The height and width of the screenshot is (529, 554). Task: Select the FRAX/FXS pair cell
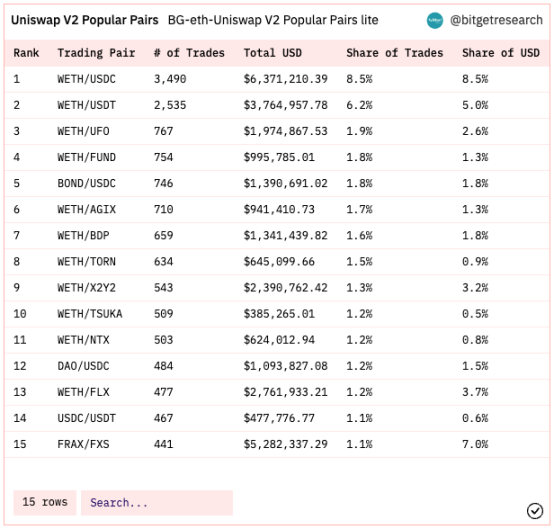83,444
